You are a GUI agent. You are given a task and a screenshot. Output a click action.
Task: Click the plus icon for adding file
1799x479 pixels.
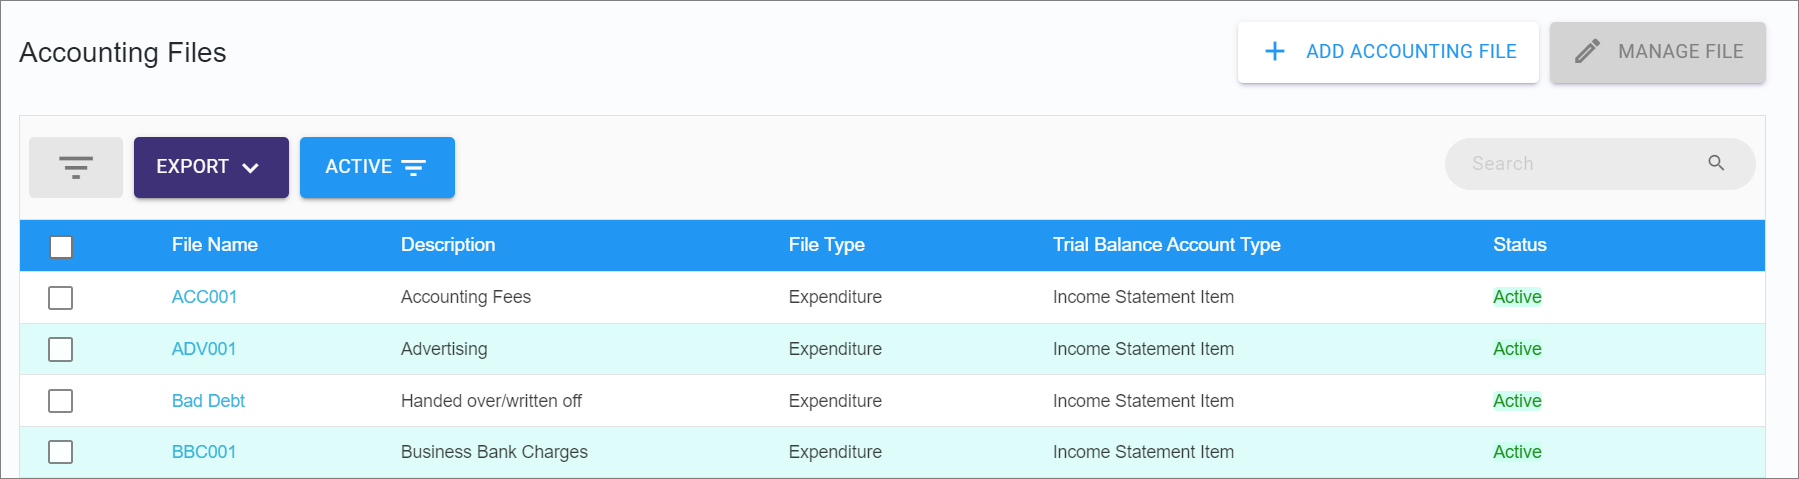click(1275, 51)
